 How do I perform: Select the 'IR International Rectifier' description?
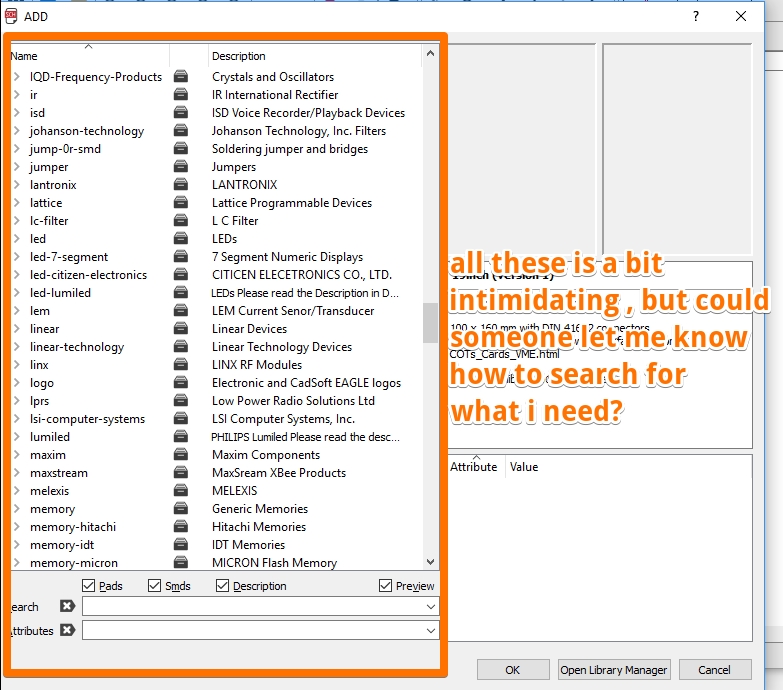(x=275, y=94)
